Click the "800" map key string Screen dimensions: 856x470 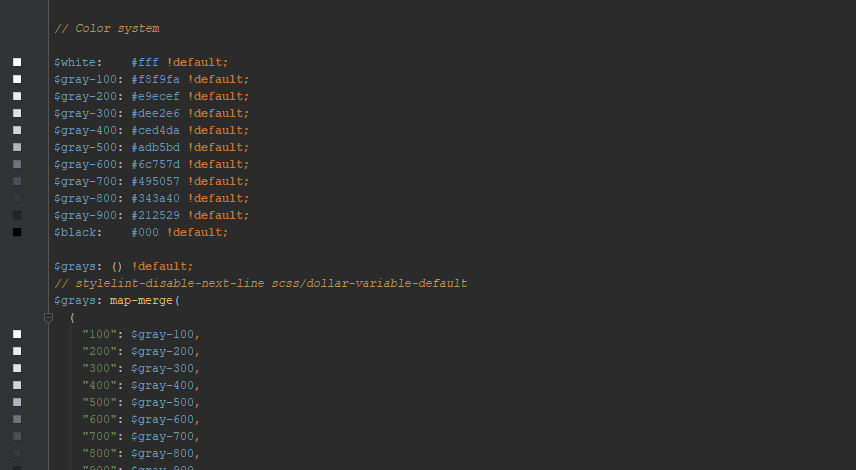(102, 453)
